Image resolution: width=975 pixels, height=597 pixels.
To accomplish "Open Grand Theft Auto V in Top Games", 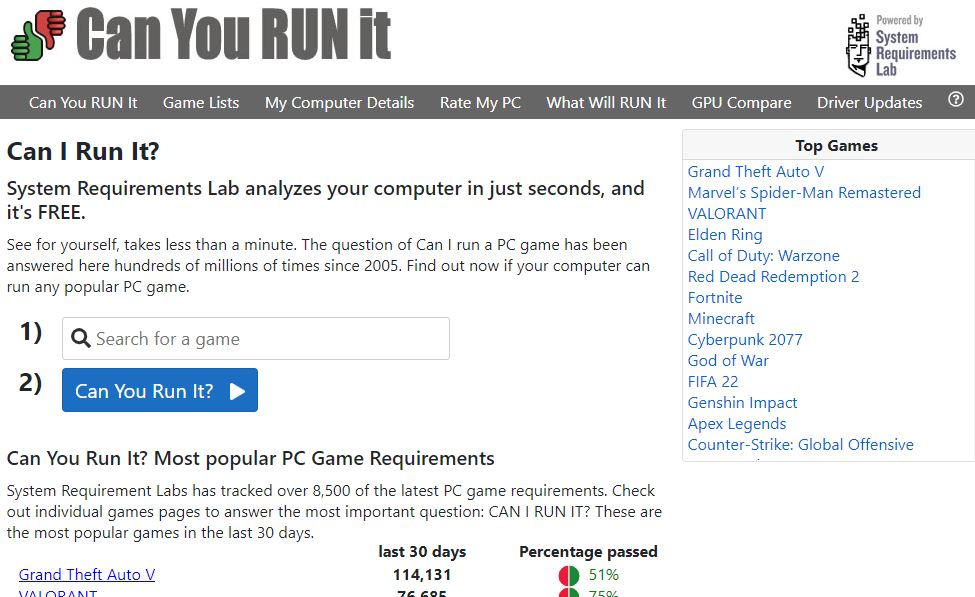I will [756, 172].
